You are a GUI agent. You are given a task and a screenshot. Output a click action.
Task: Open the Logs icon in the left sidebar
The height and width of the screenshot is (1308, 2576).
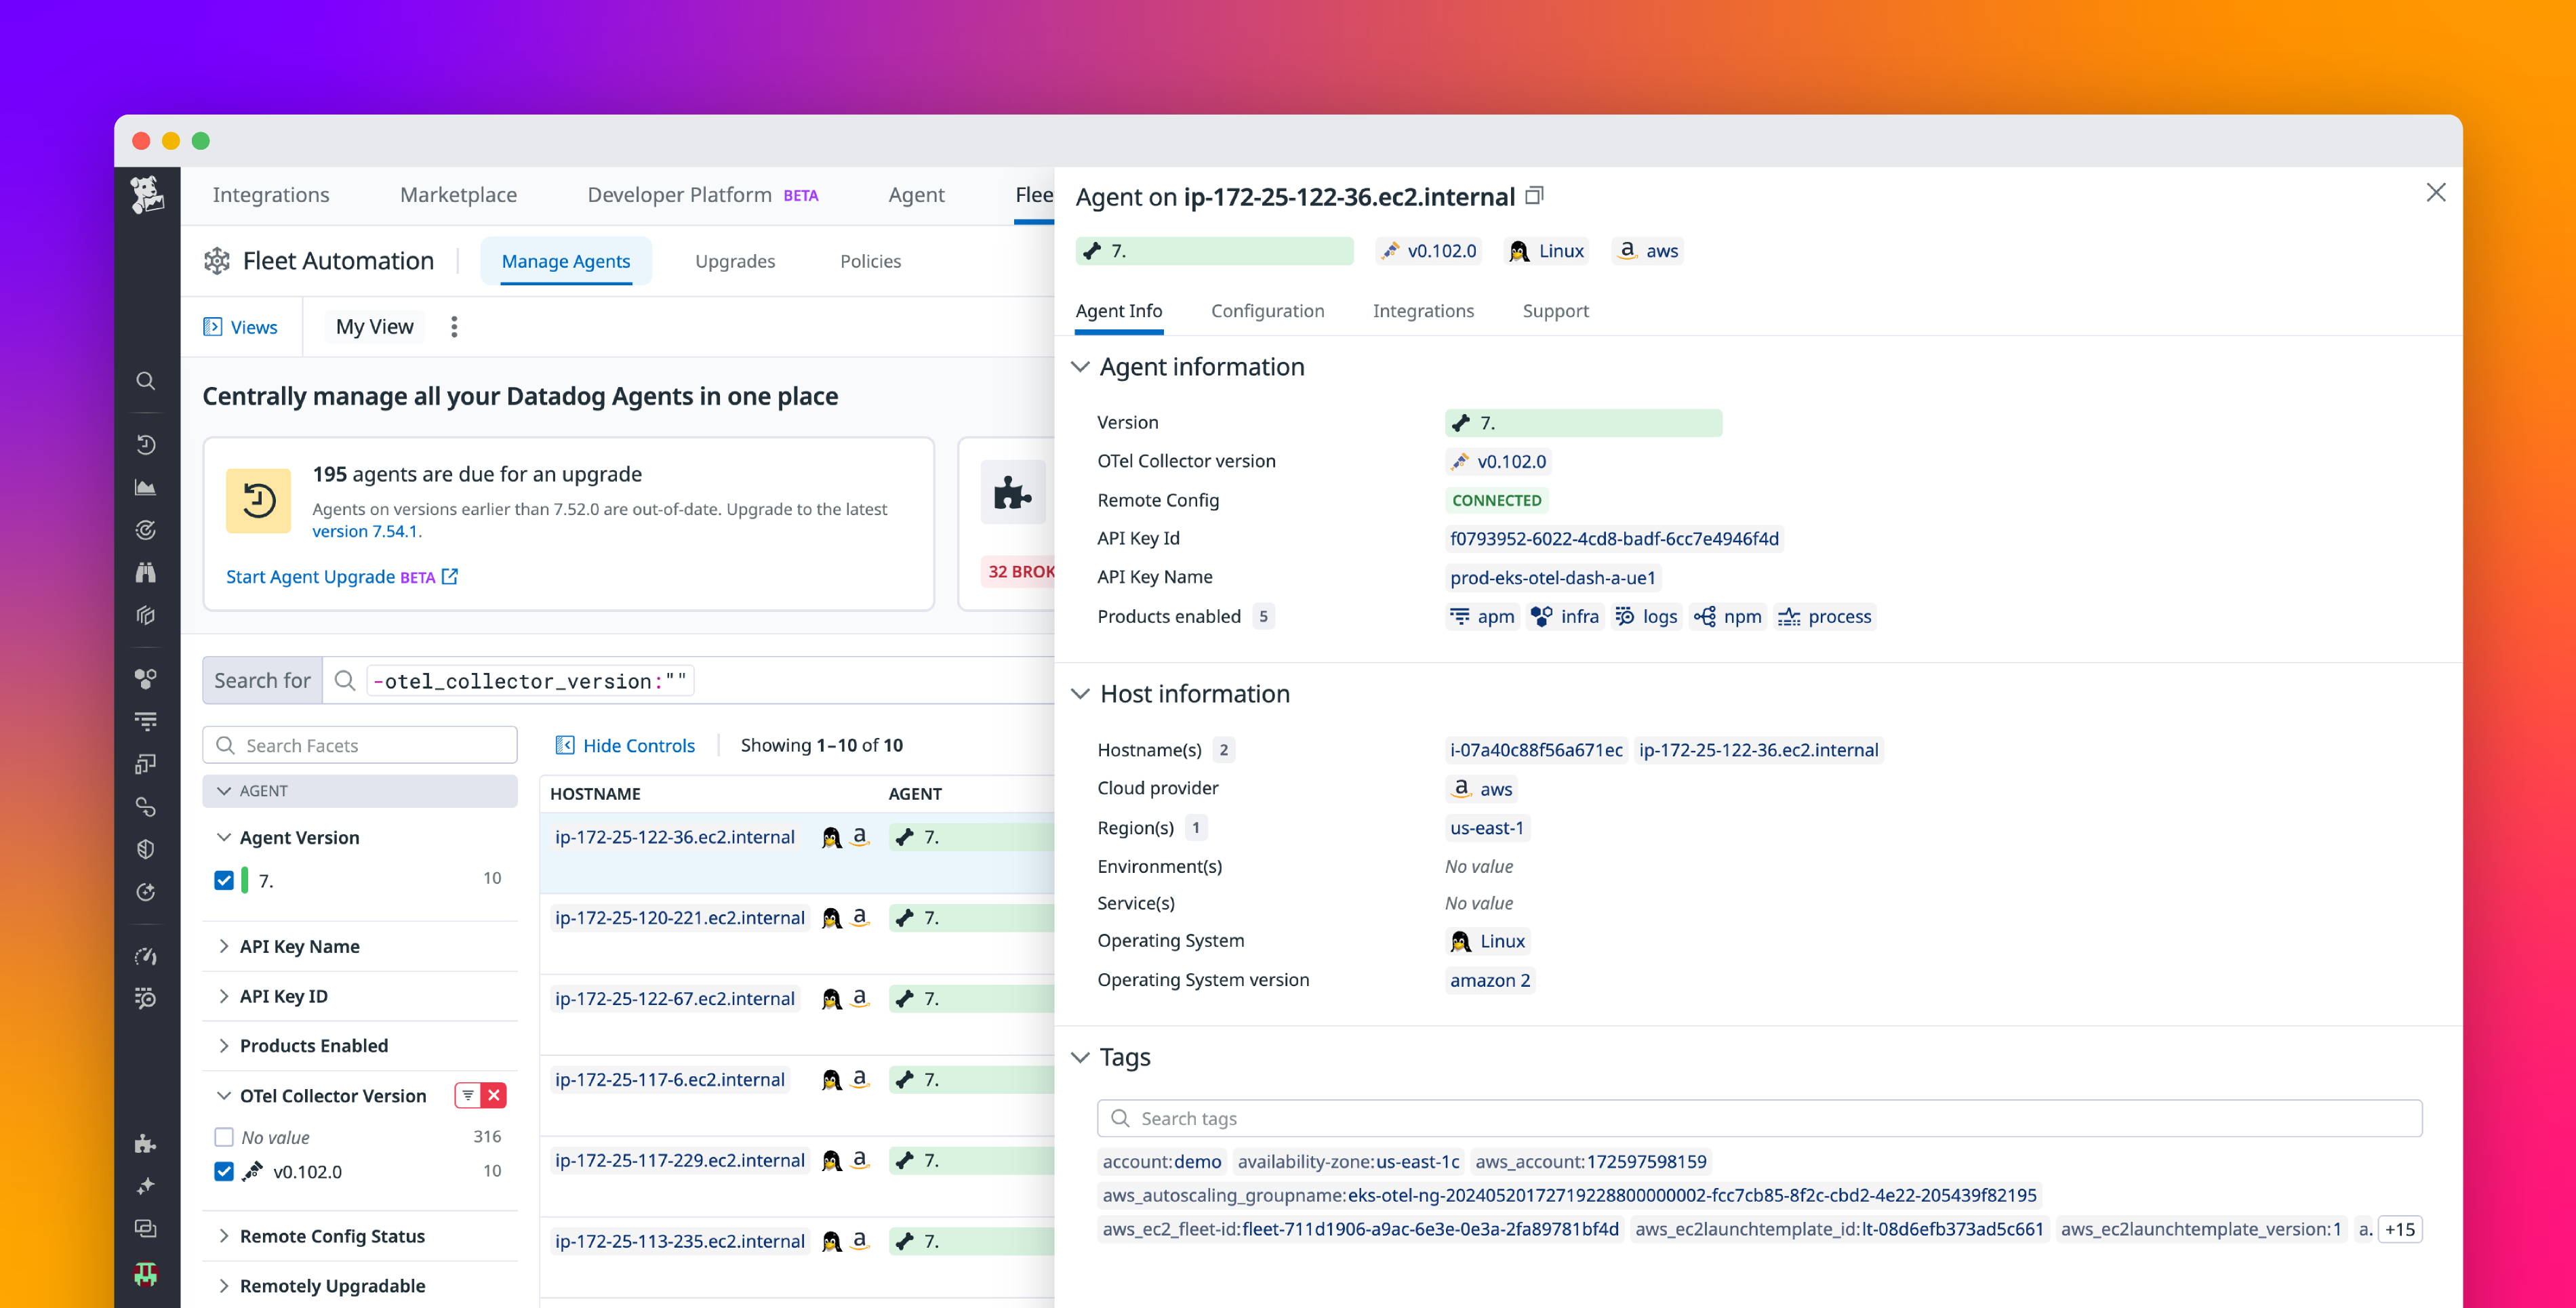(146, 720)
